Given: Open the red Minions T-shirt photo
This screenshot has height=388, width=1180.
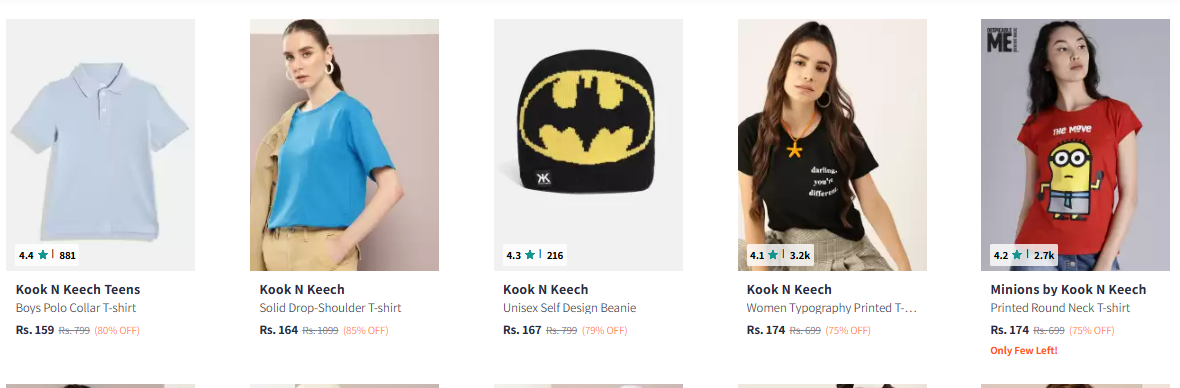Looking at the screenshot, I should [x=1075, y=144].
